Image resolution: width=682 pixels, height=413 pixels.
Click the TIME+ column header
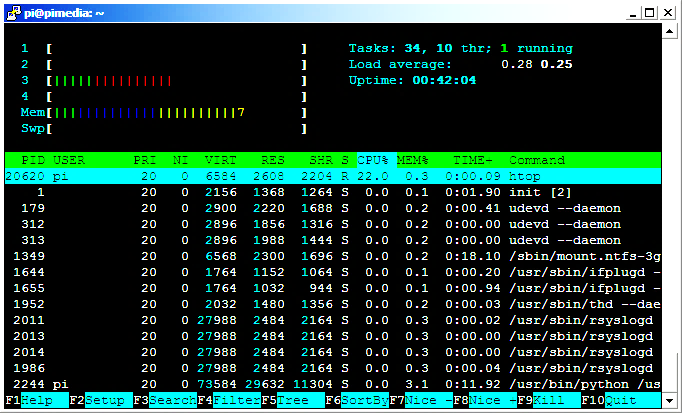[472, 160]
